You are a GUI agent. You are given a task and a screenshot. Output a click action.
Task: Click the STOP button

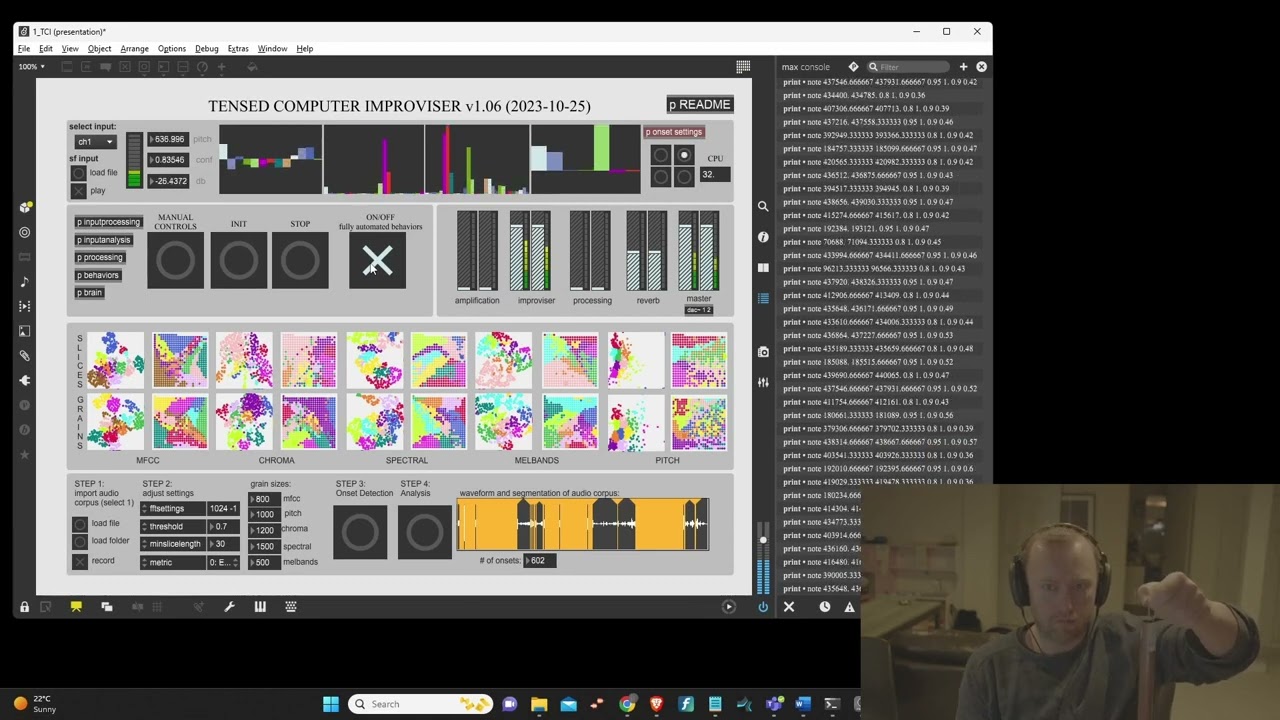point(300,261)
